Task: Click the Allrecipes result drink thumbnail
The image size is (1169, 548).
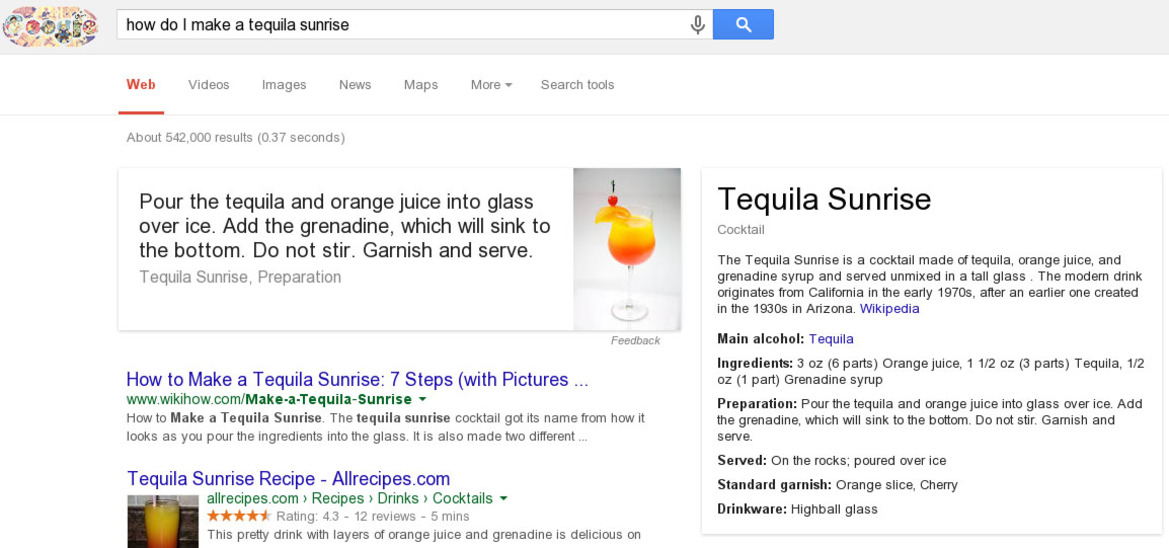Action: 163,521
